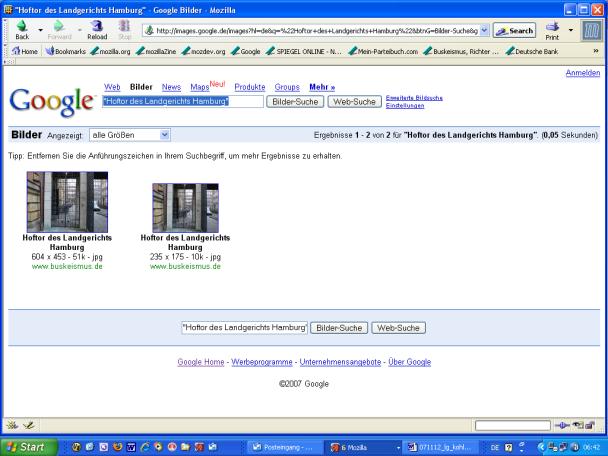This screenshot has height=456, width=608.
Task: Click the site icon in address bar
Action: [x=149, y=31]
